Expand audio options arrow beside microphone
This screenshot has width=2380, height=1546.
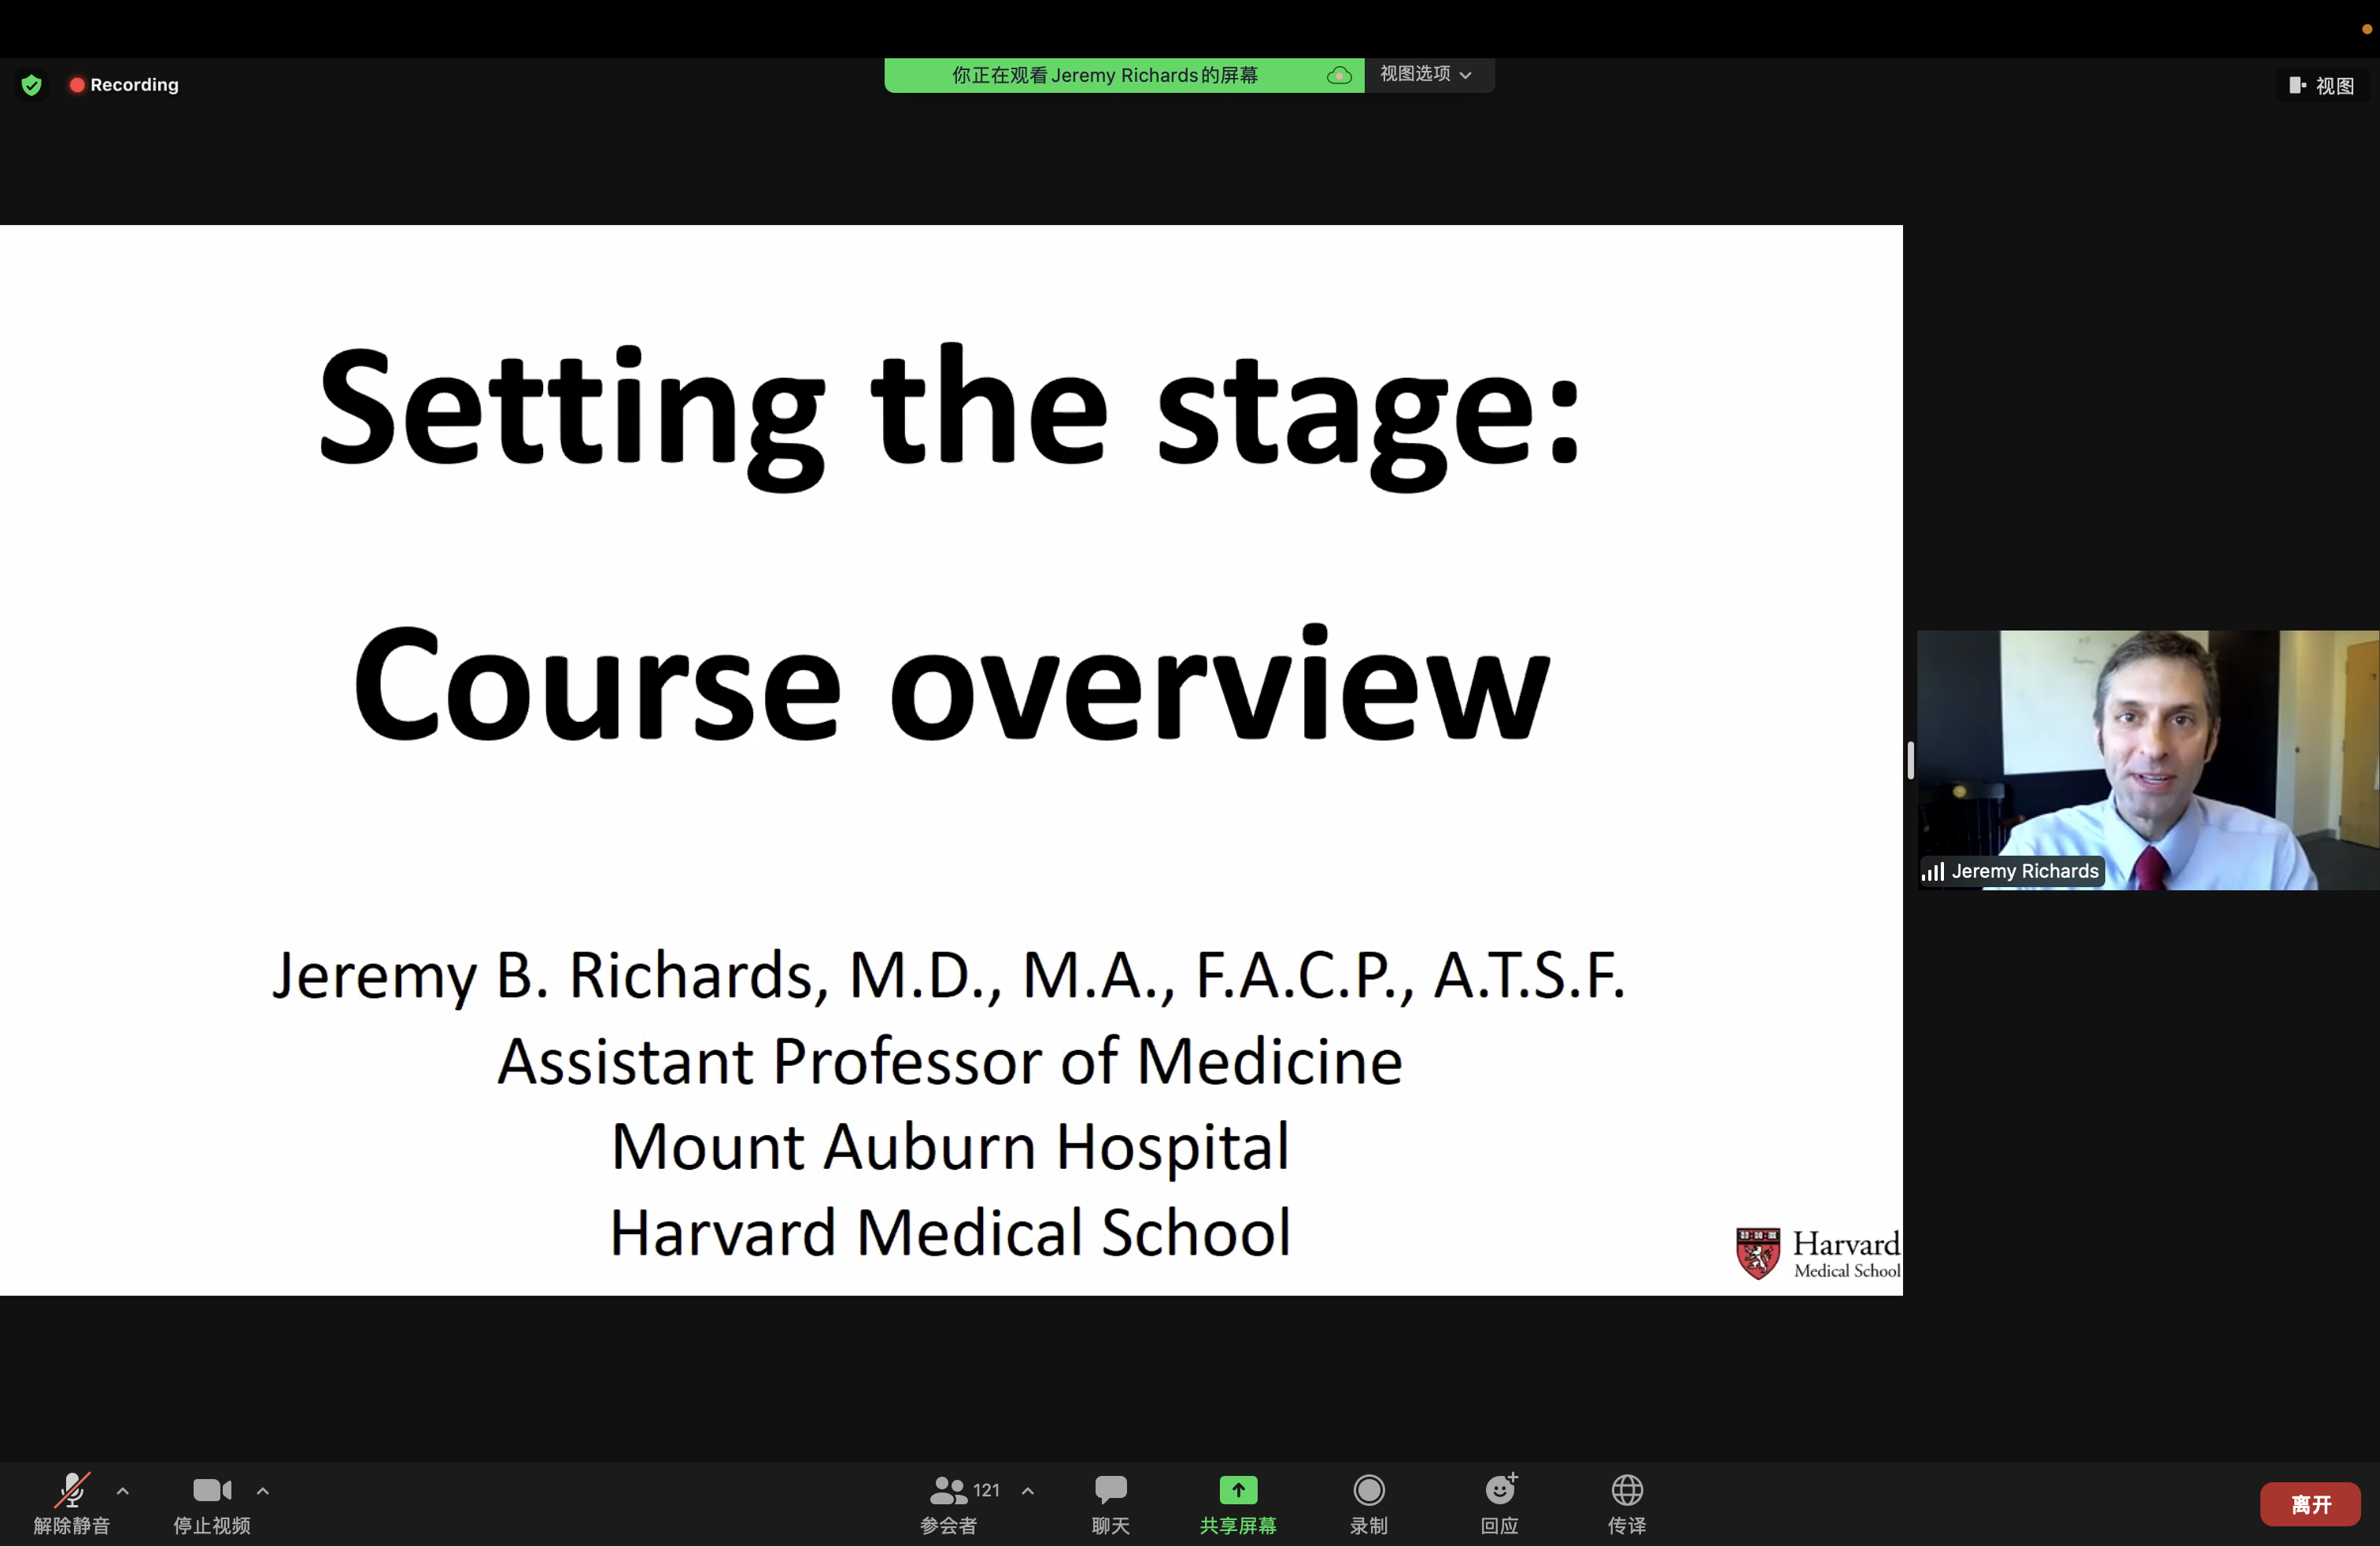coord(123,1490)
